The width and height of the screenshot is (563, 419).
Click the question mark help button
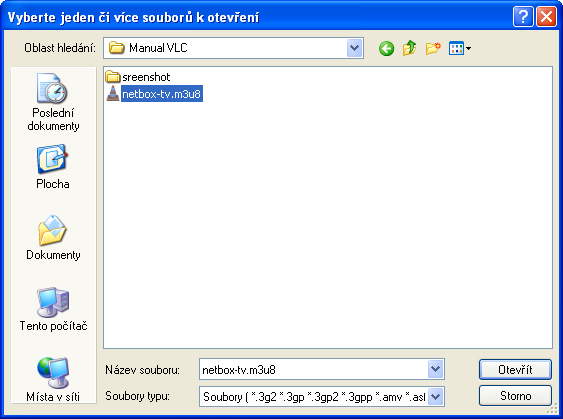[x=523, y=17]
